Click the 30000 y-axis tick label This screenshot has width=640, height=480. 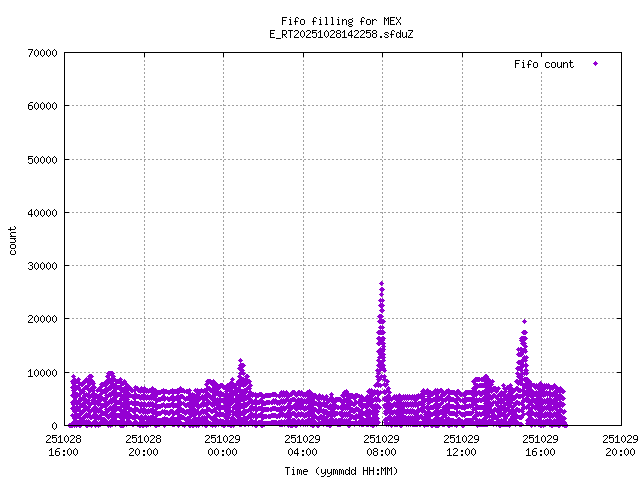click(39, 266)
